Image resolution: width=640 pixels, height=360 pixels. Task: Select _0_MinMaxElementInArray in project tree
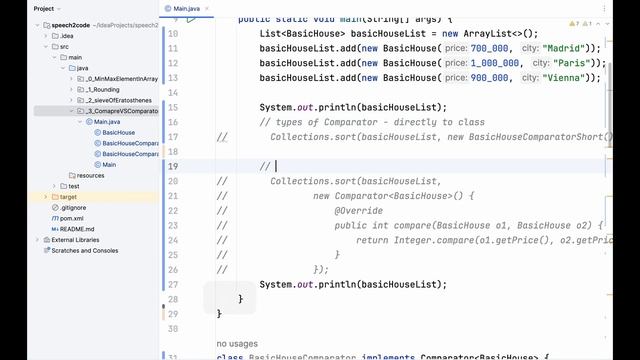point(122,79)
